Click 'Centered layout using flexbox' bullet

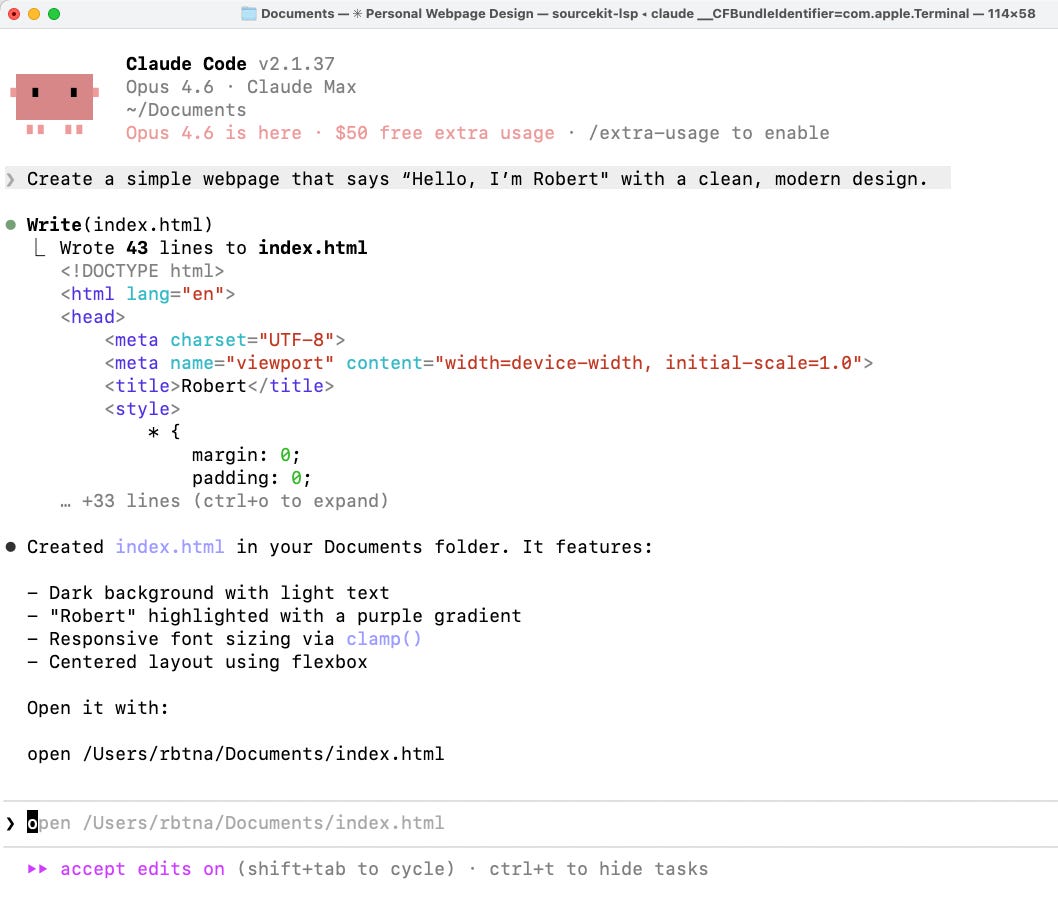(197, 662)
